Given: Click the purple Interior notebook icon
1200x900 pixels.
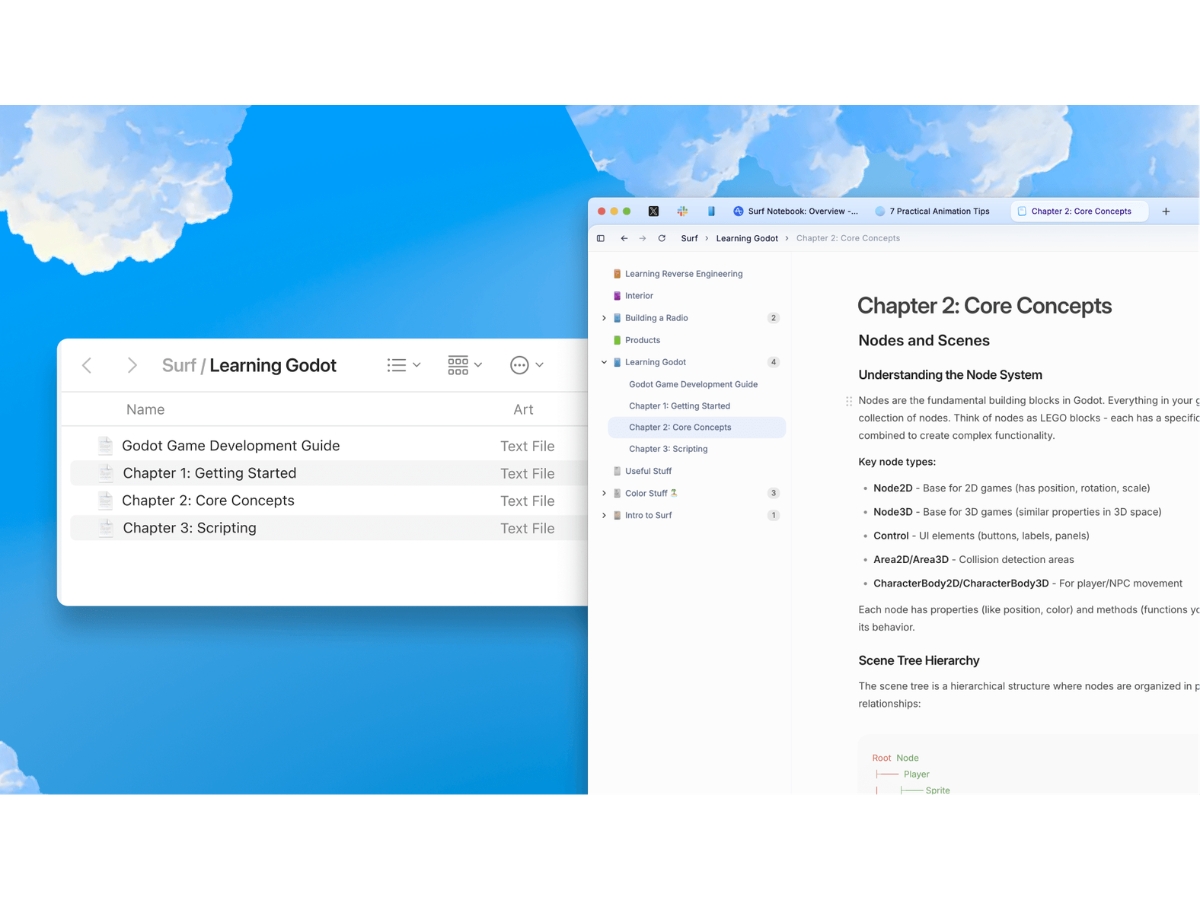Looking at the screenshot, I should pyautogui.click(x=617, y=296).
